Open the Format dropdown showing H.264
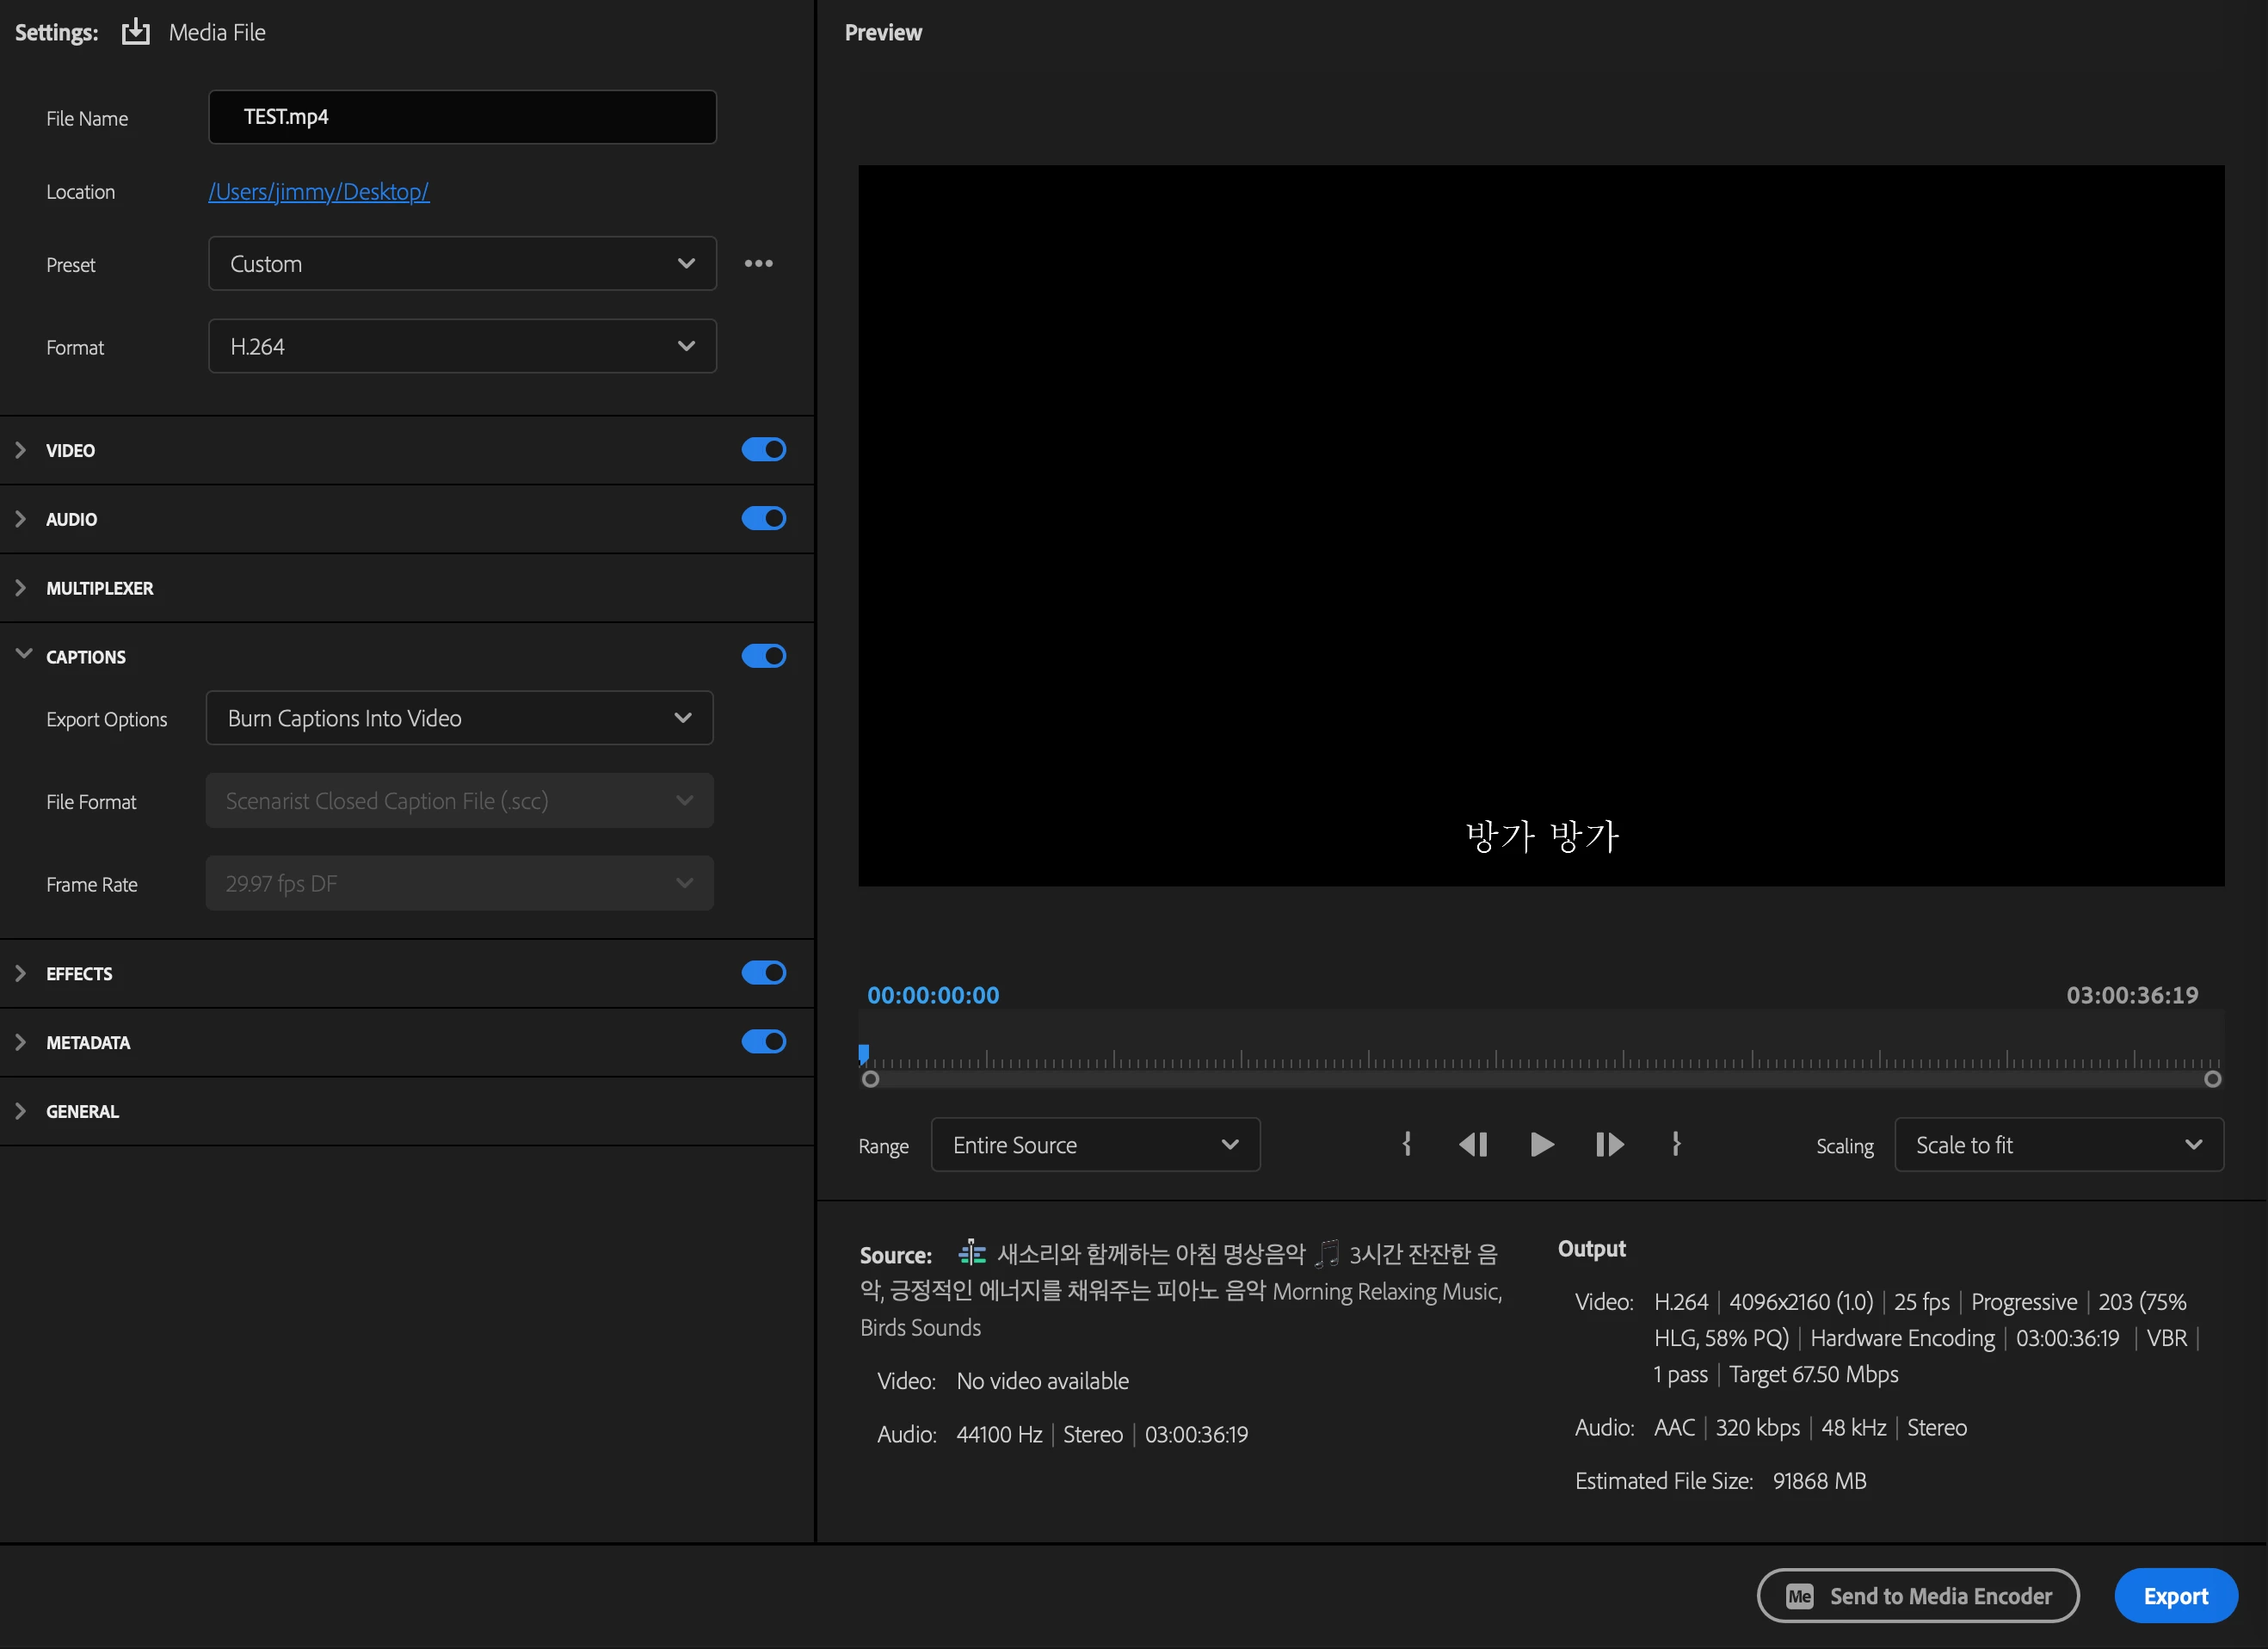Viewport: 2268px width, 1649px height. [x=462, y=346]
